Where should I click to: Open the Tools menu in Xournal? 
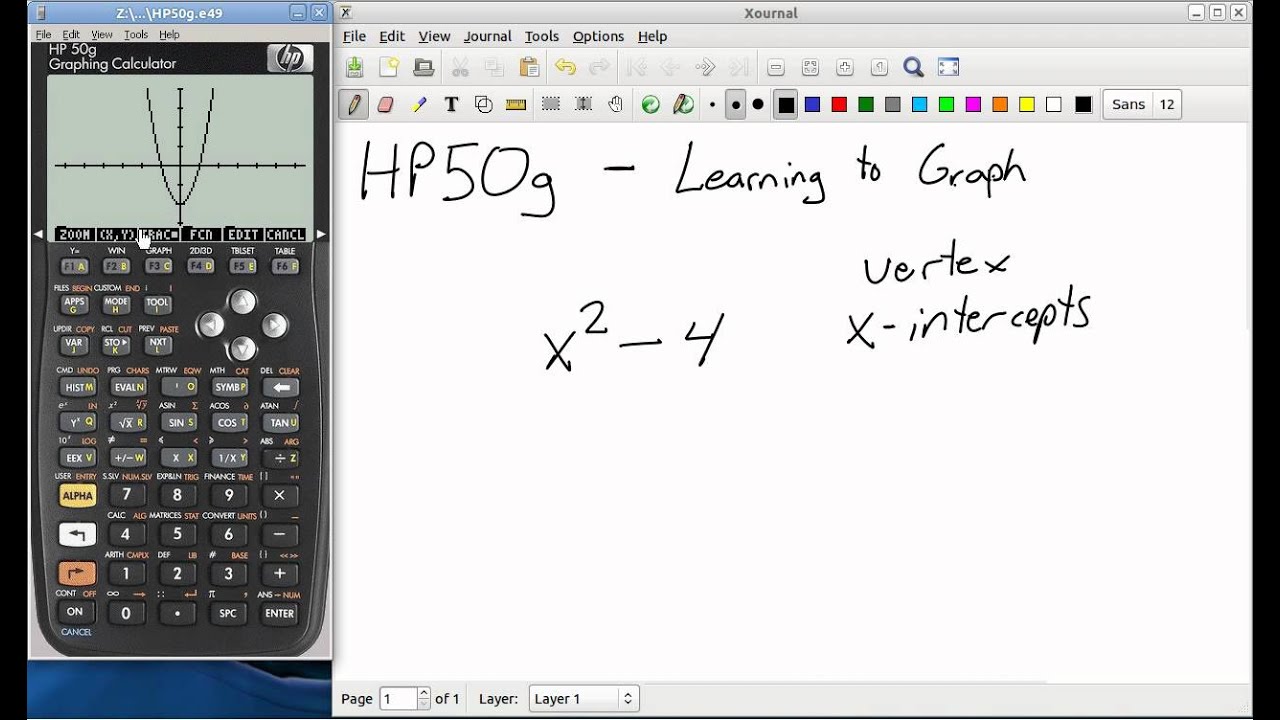(x=542, y=36)
